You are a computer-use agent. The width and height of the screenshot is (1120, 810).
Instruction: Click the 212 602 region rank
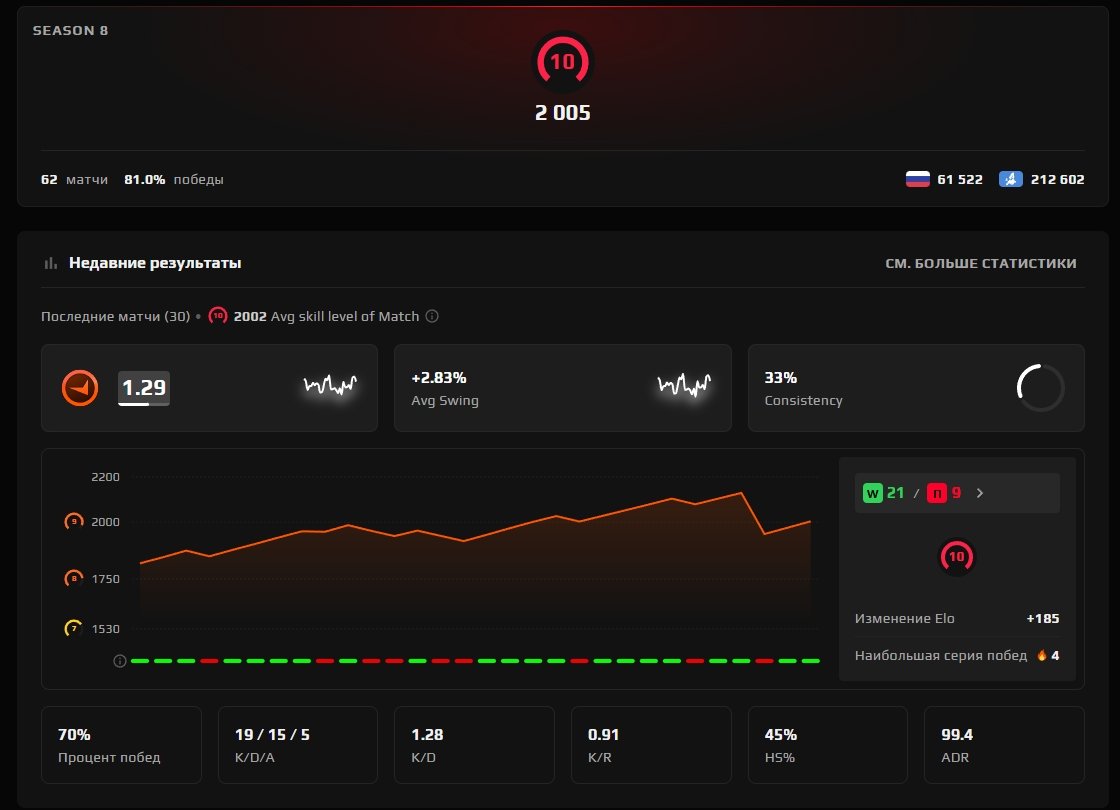point(1057,179)
